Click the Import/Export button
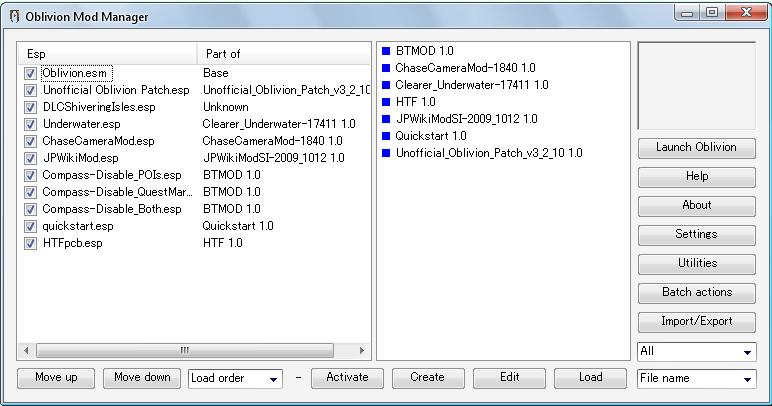Image resolution: width=772 pixels, height=406 pixels. point(696,322)
